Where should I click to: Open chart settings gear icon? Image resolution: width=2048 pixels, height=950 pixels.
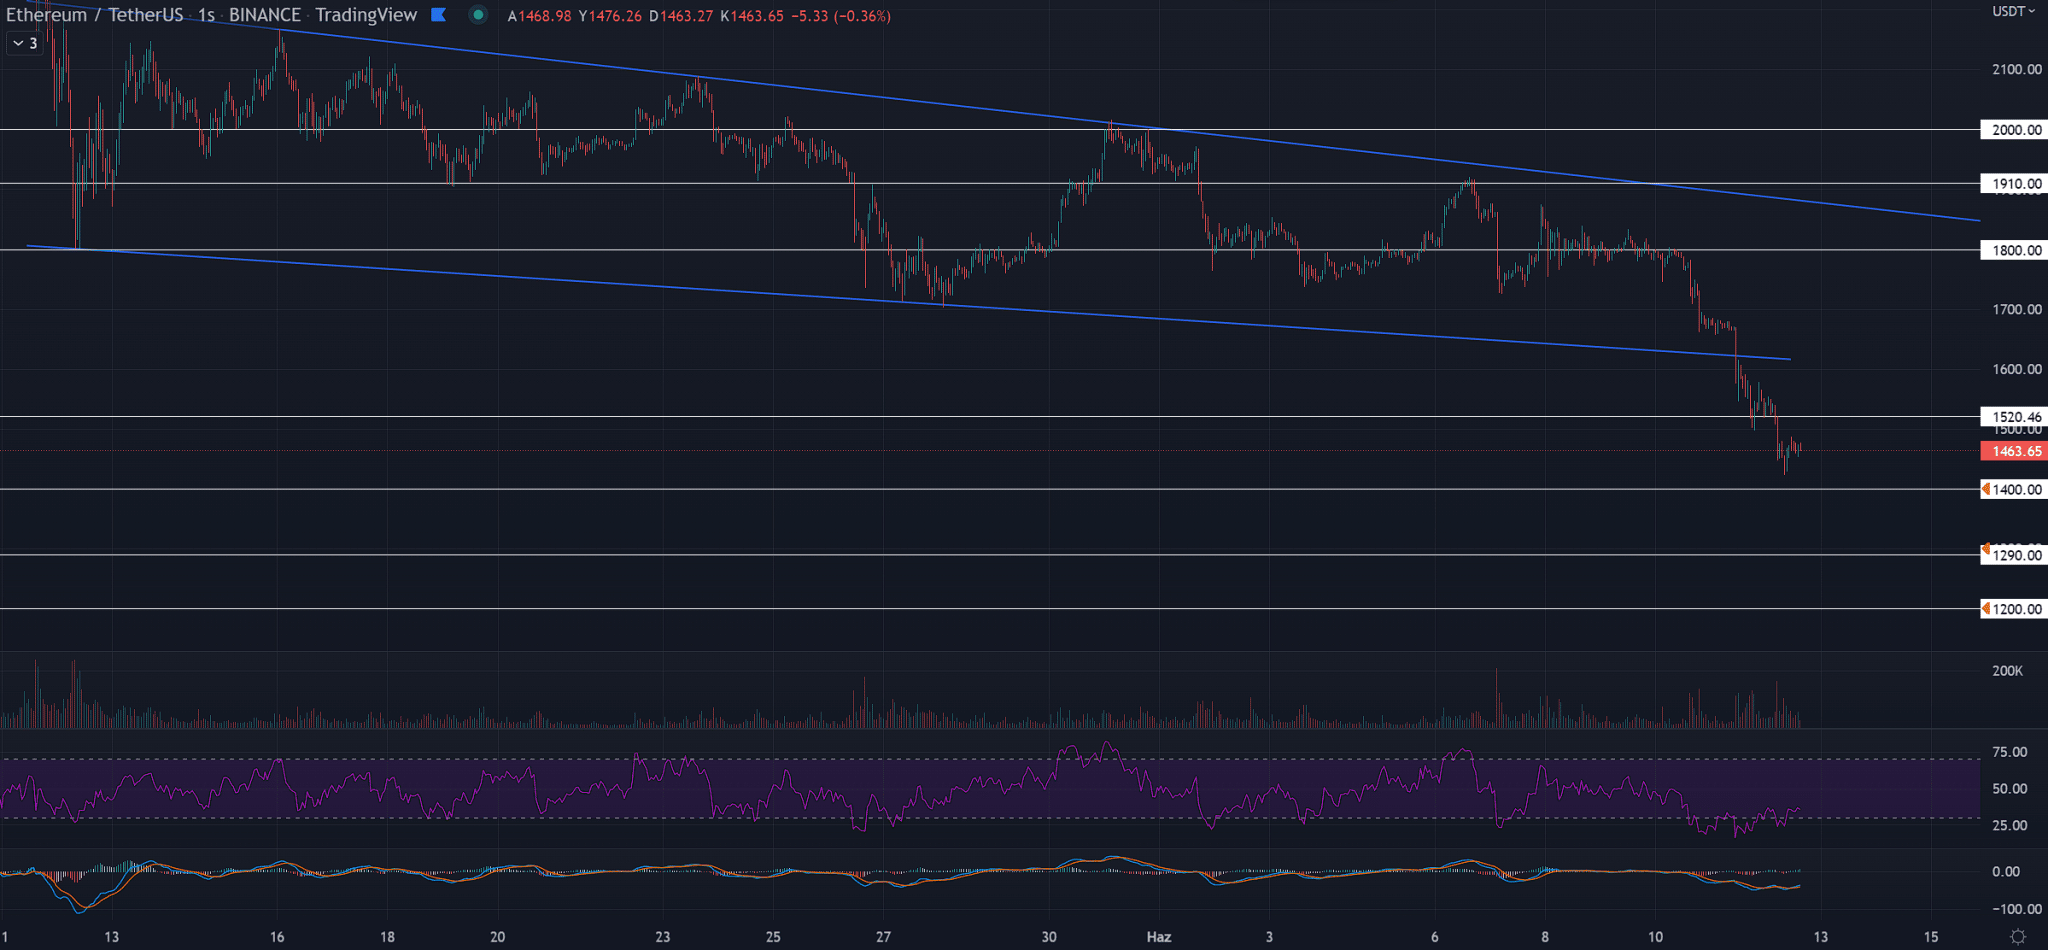pyautogui.click(x=2017, y=937)
